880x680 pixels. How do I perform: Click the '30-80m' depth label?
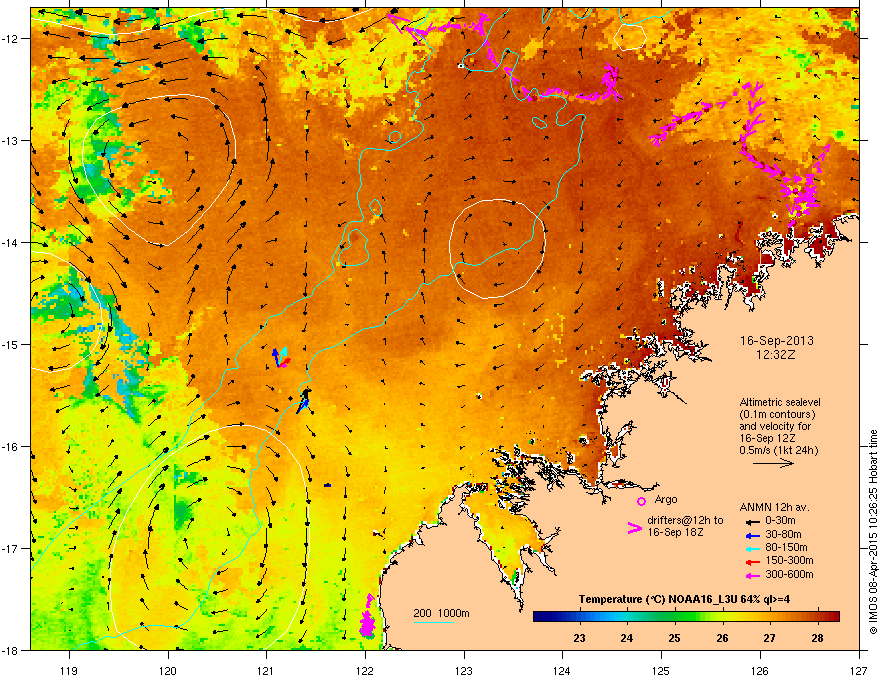(783, 535)
